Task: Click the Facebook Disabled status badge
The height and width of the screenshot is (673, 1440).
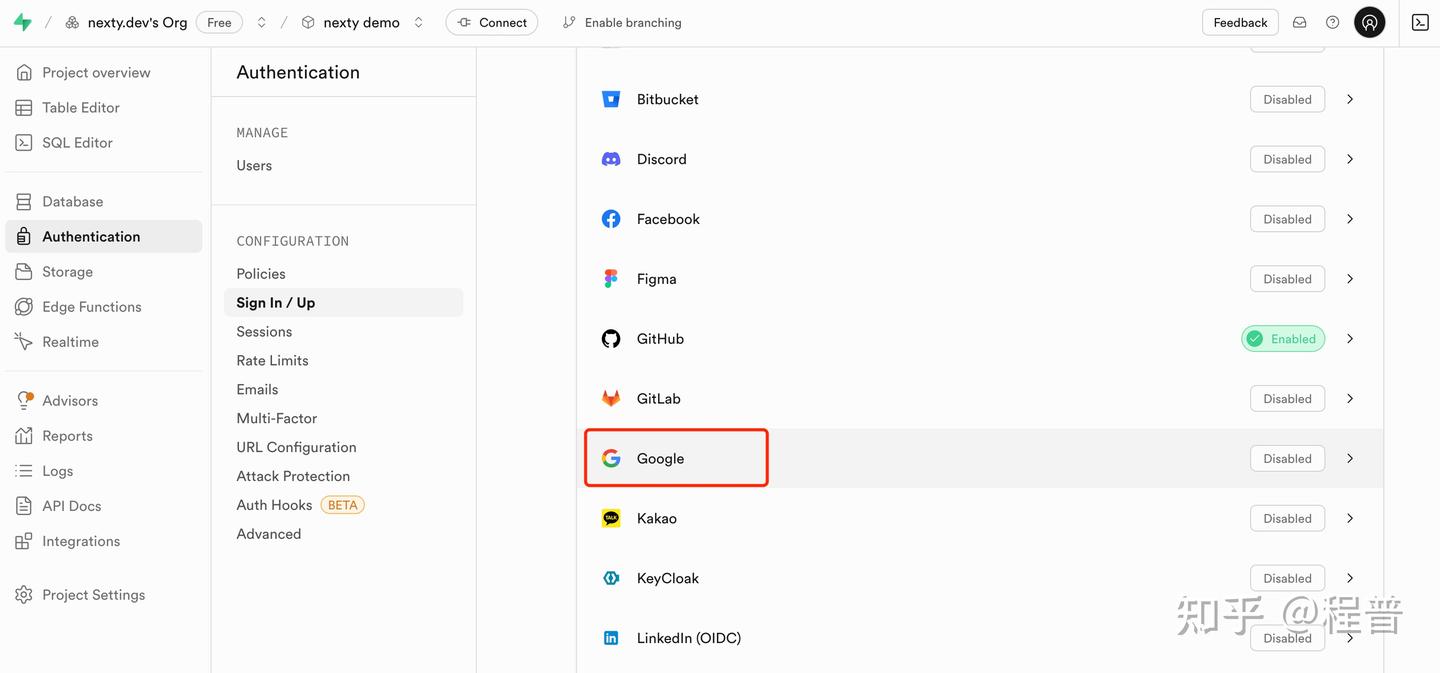Action: 1287,219
